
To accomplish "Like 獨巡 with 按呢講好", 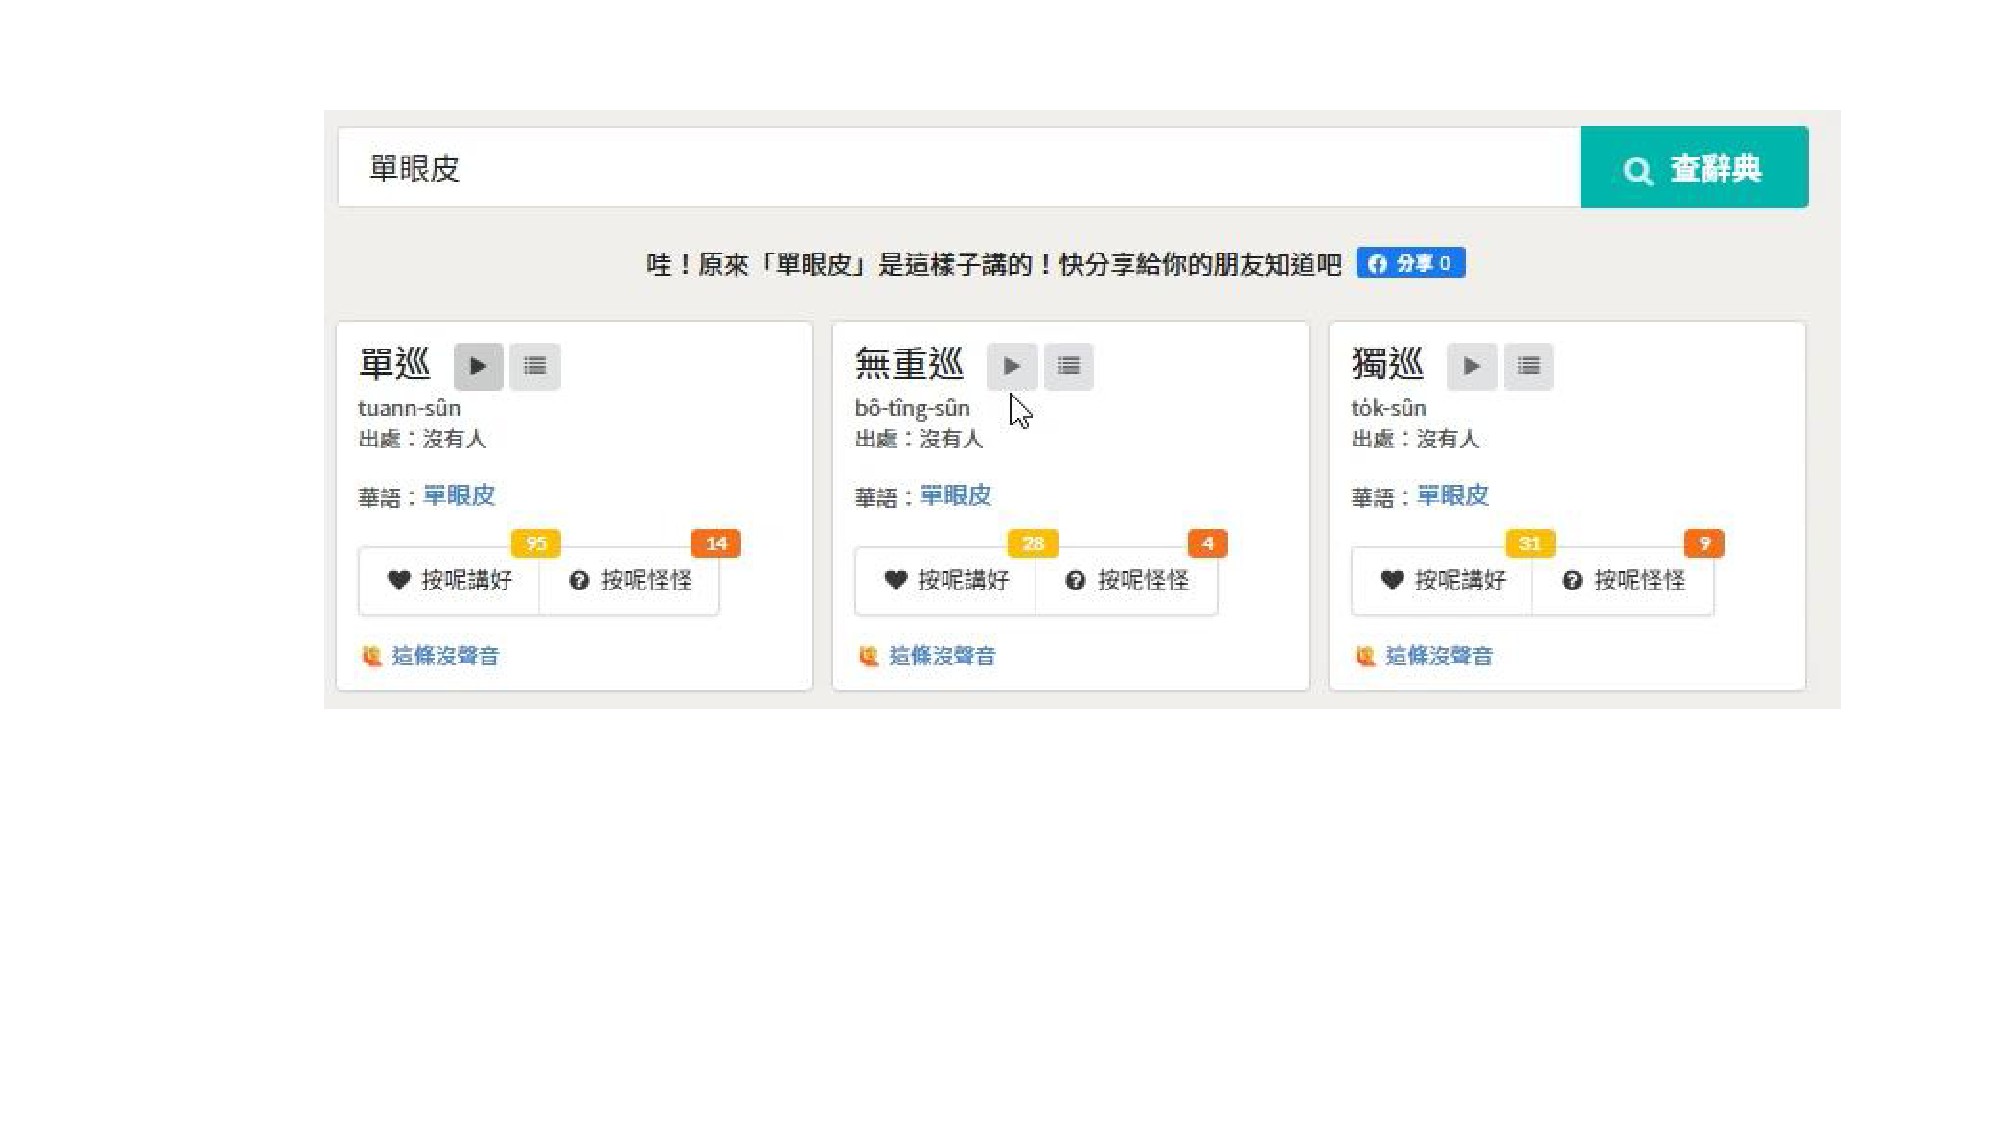I will [1442, 580].
